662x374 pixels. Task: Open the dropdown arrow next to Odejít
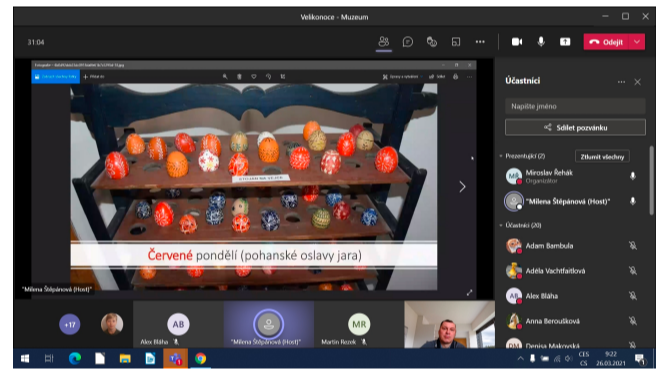(x=637, y=42)
